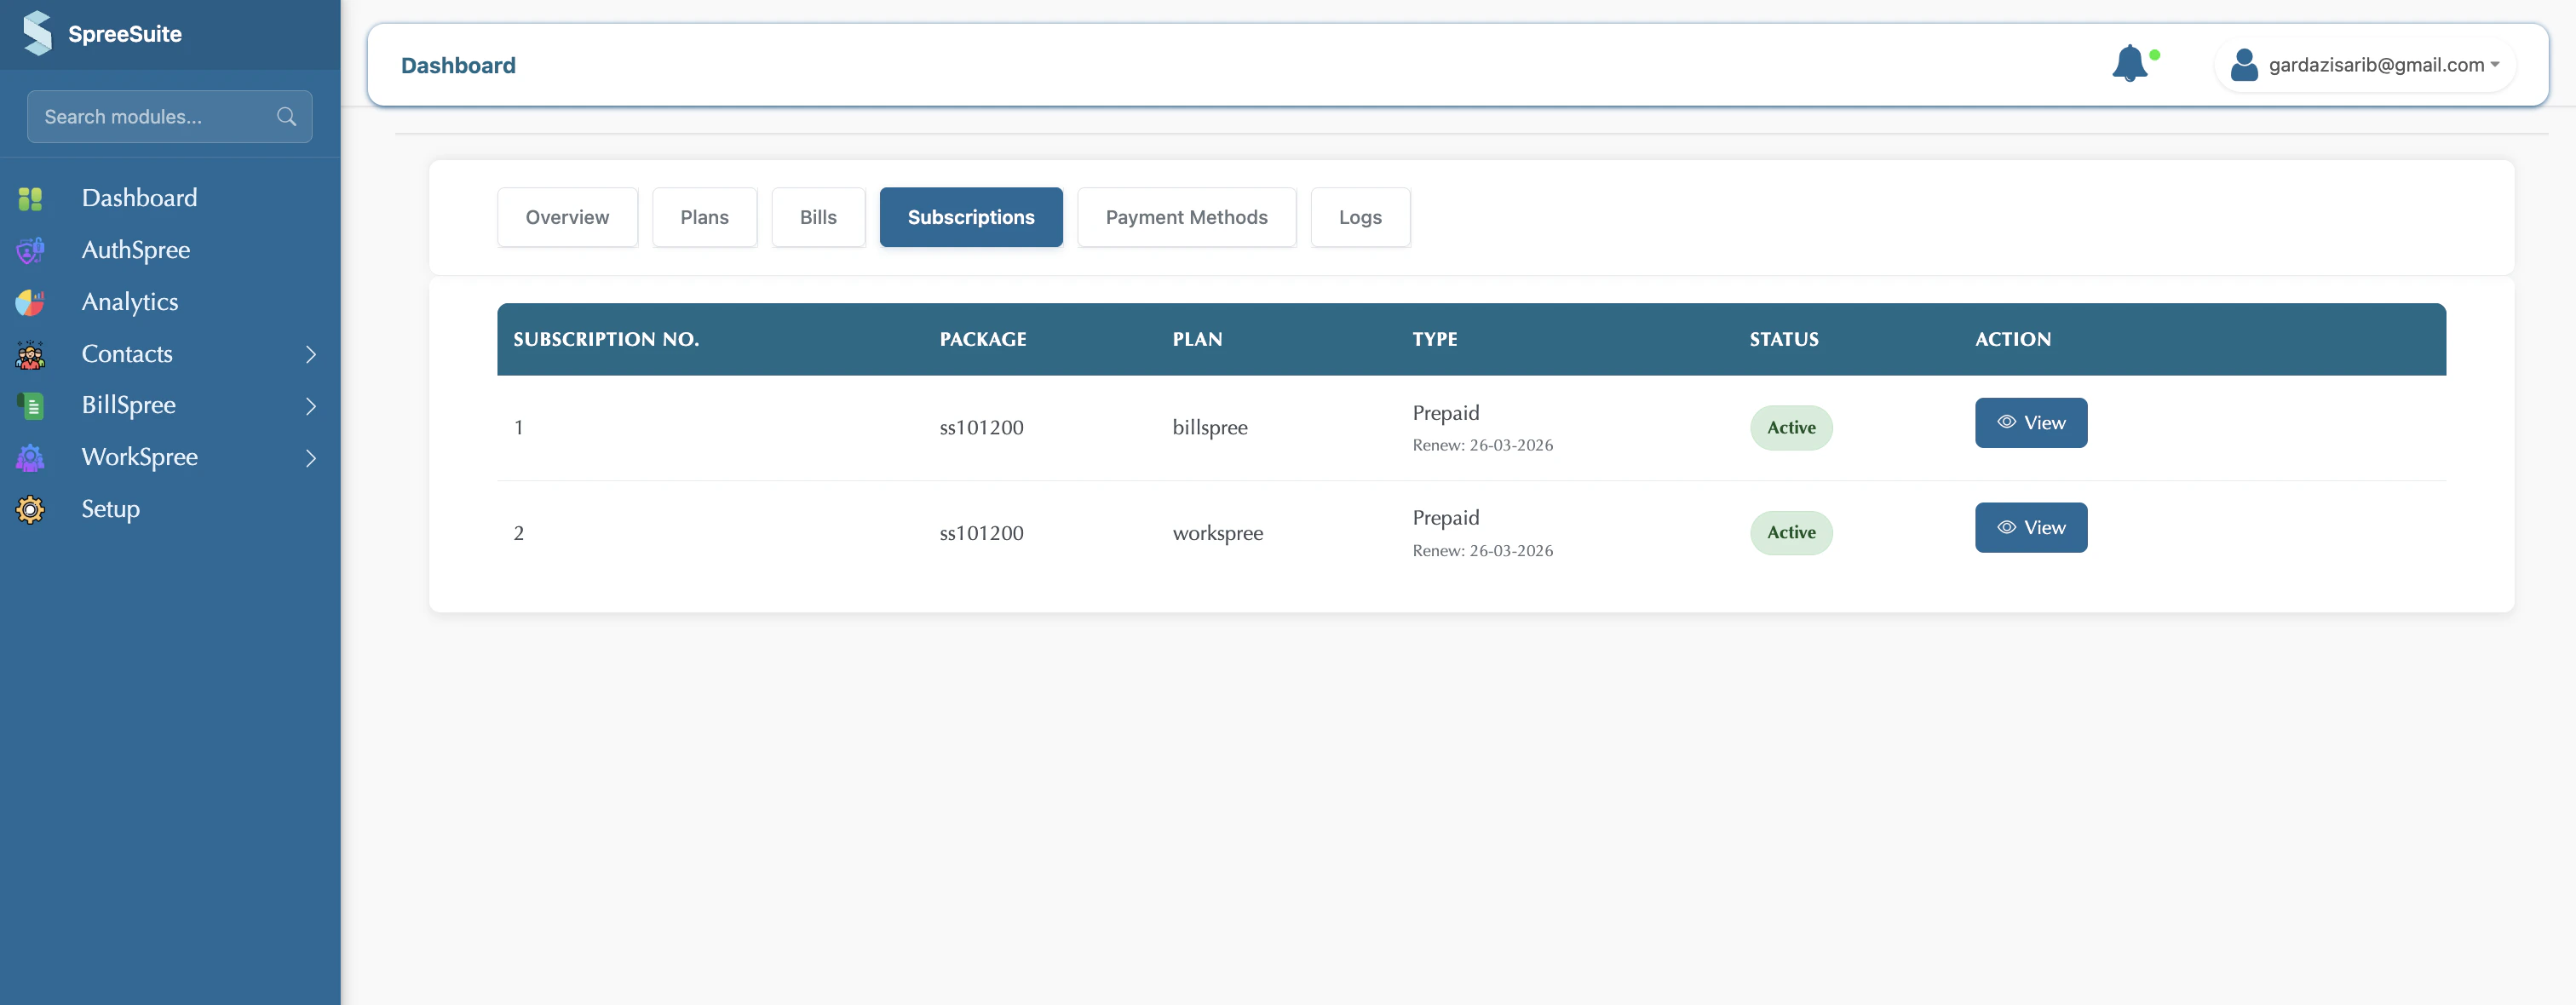Viewport: 2576px width, 1005px height.
Task: Click the SpreeSuite brand name
Action: [125, 34]
